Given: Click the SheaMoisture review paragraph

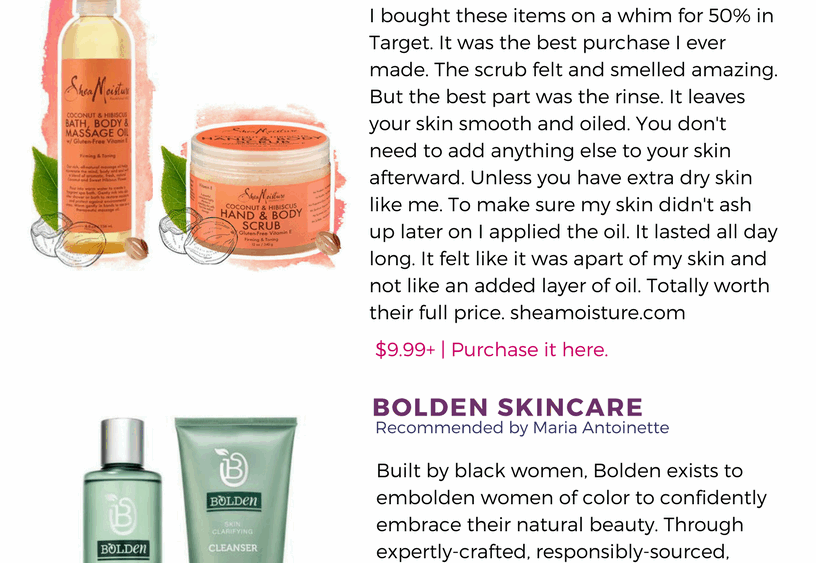Looking at the screenshot, I should click(x=573, y=164).
